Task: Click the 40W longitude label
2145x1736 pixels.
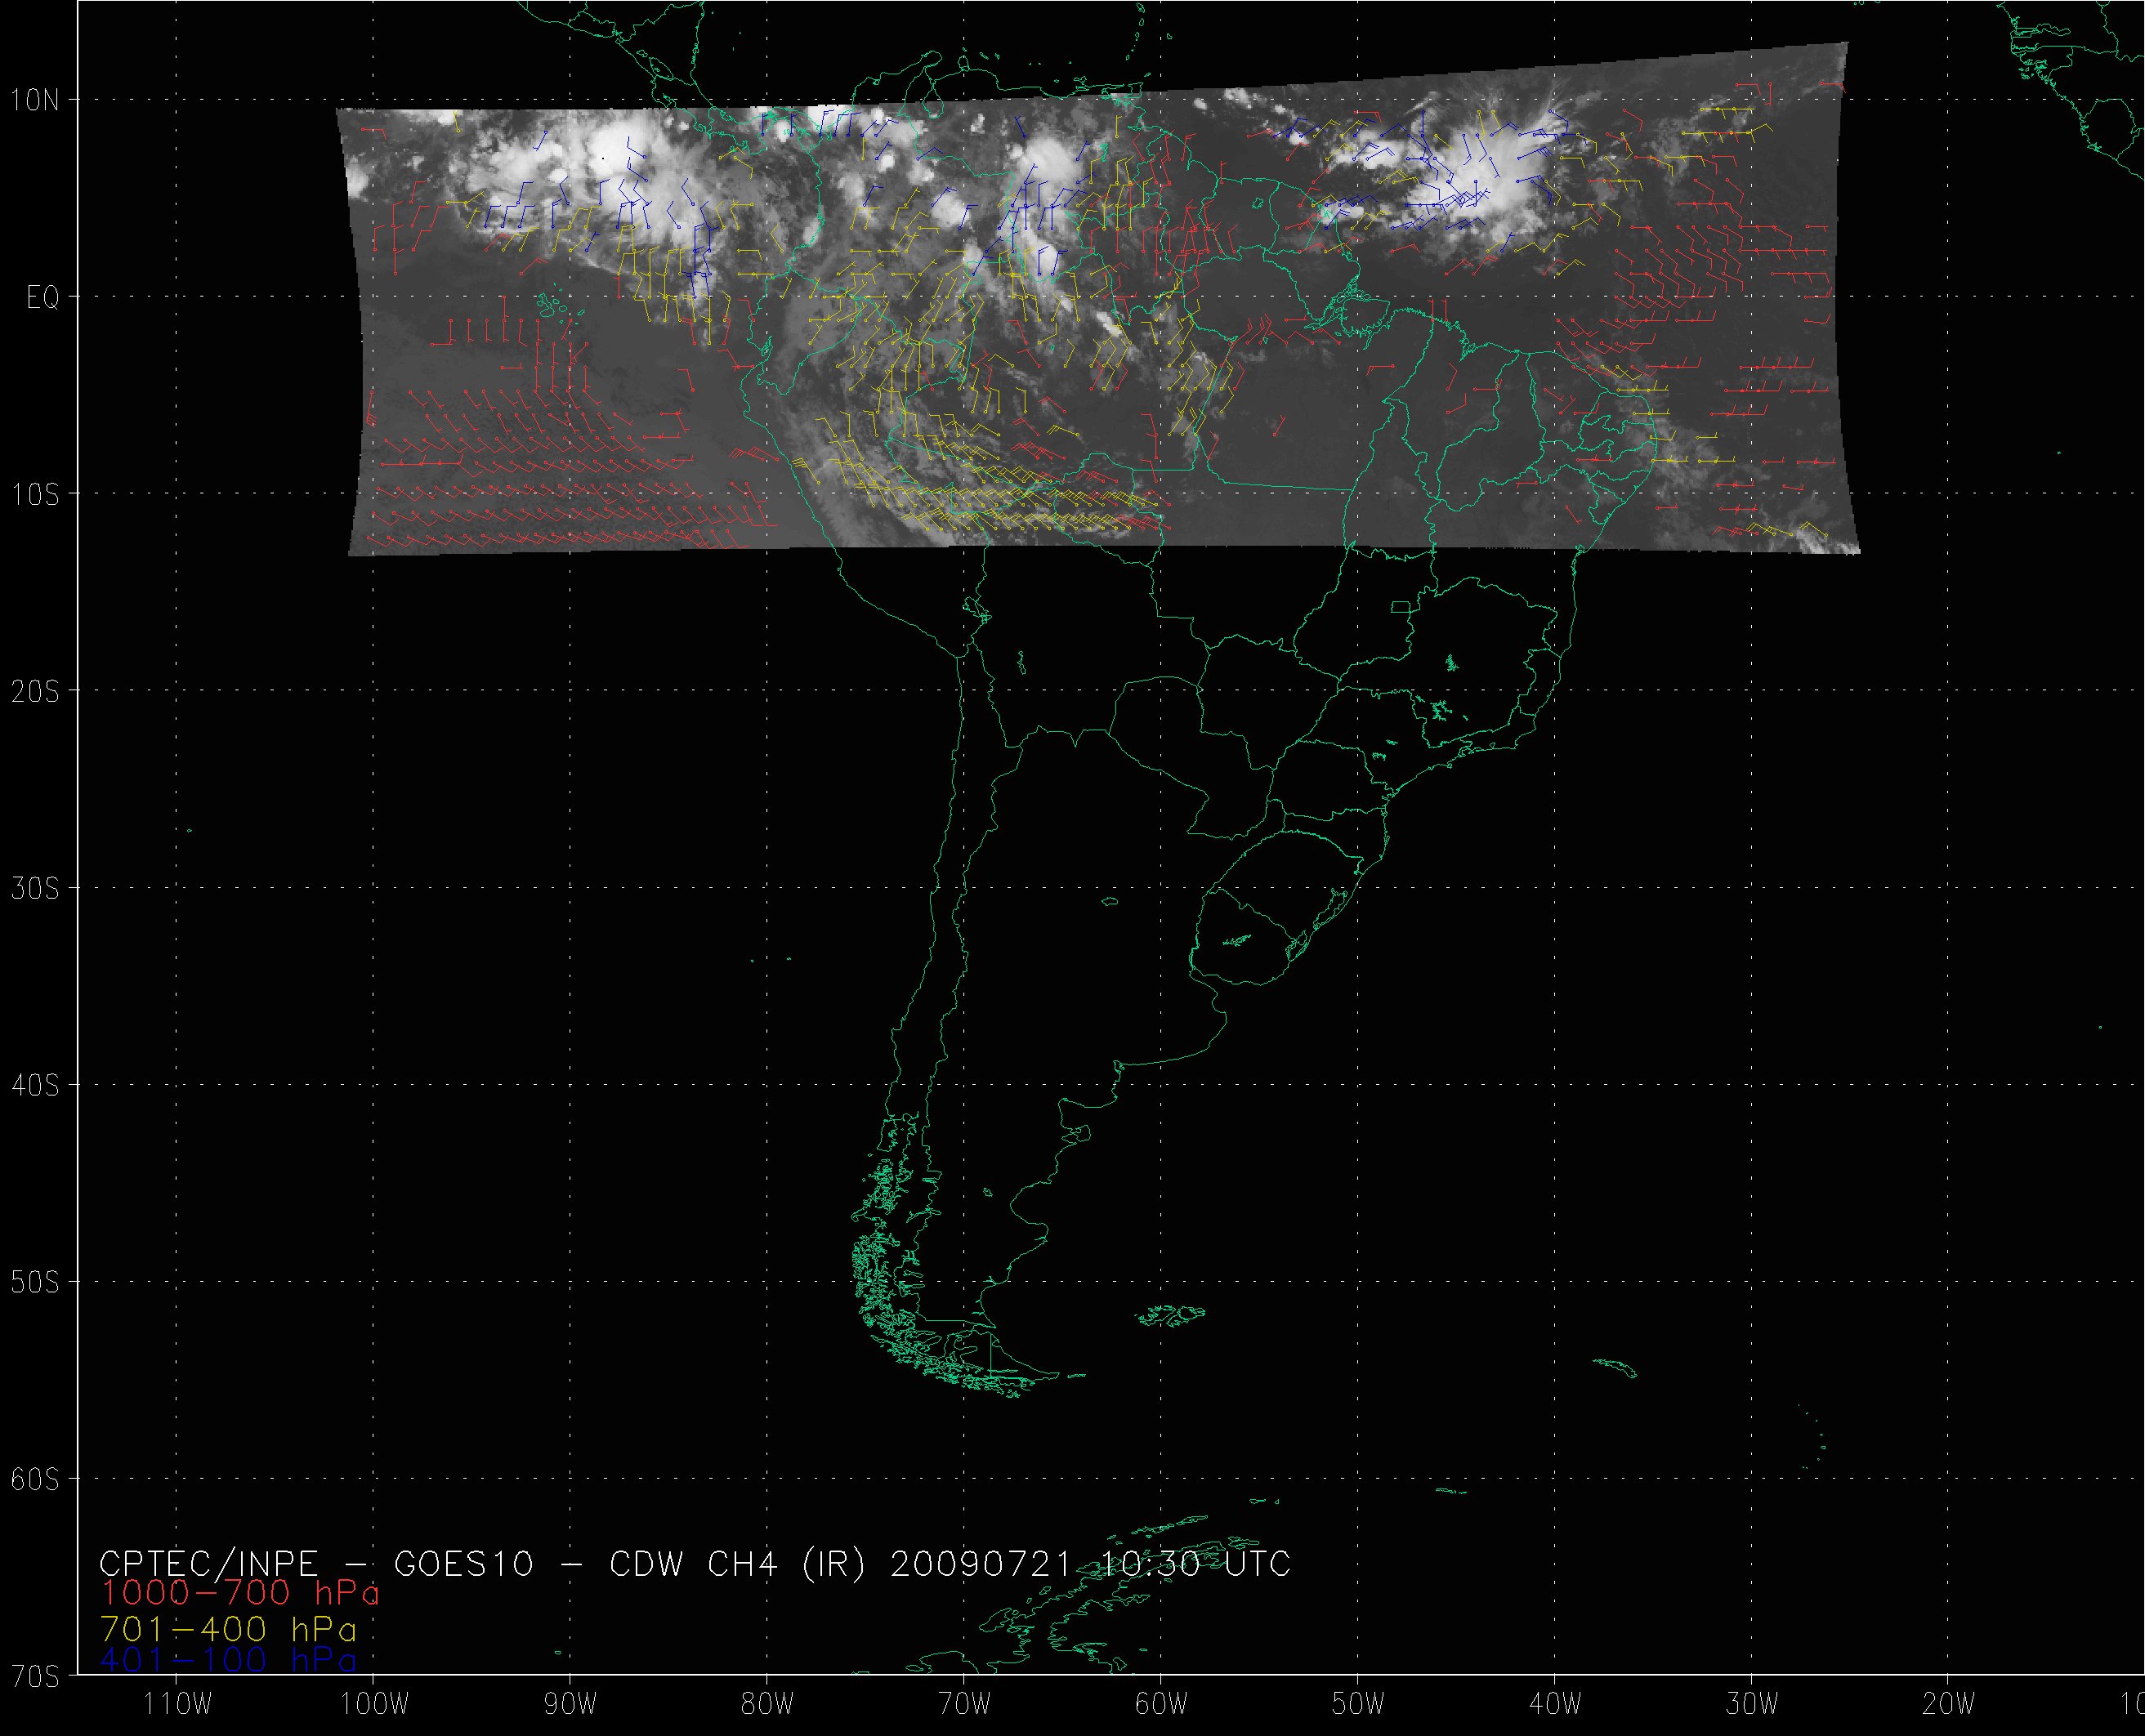Action: [1556, 1705]
